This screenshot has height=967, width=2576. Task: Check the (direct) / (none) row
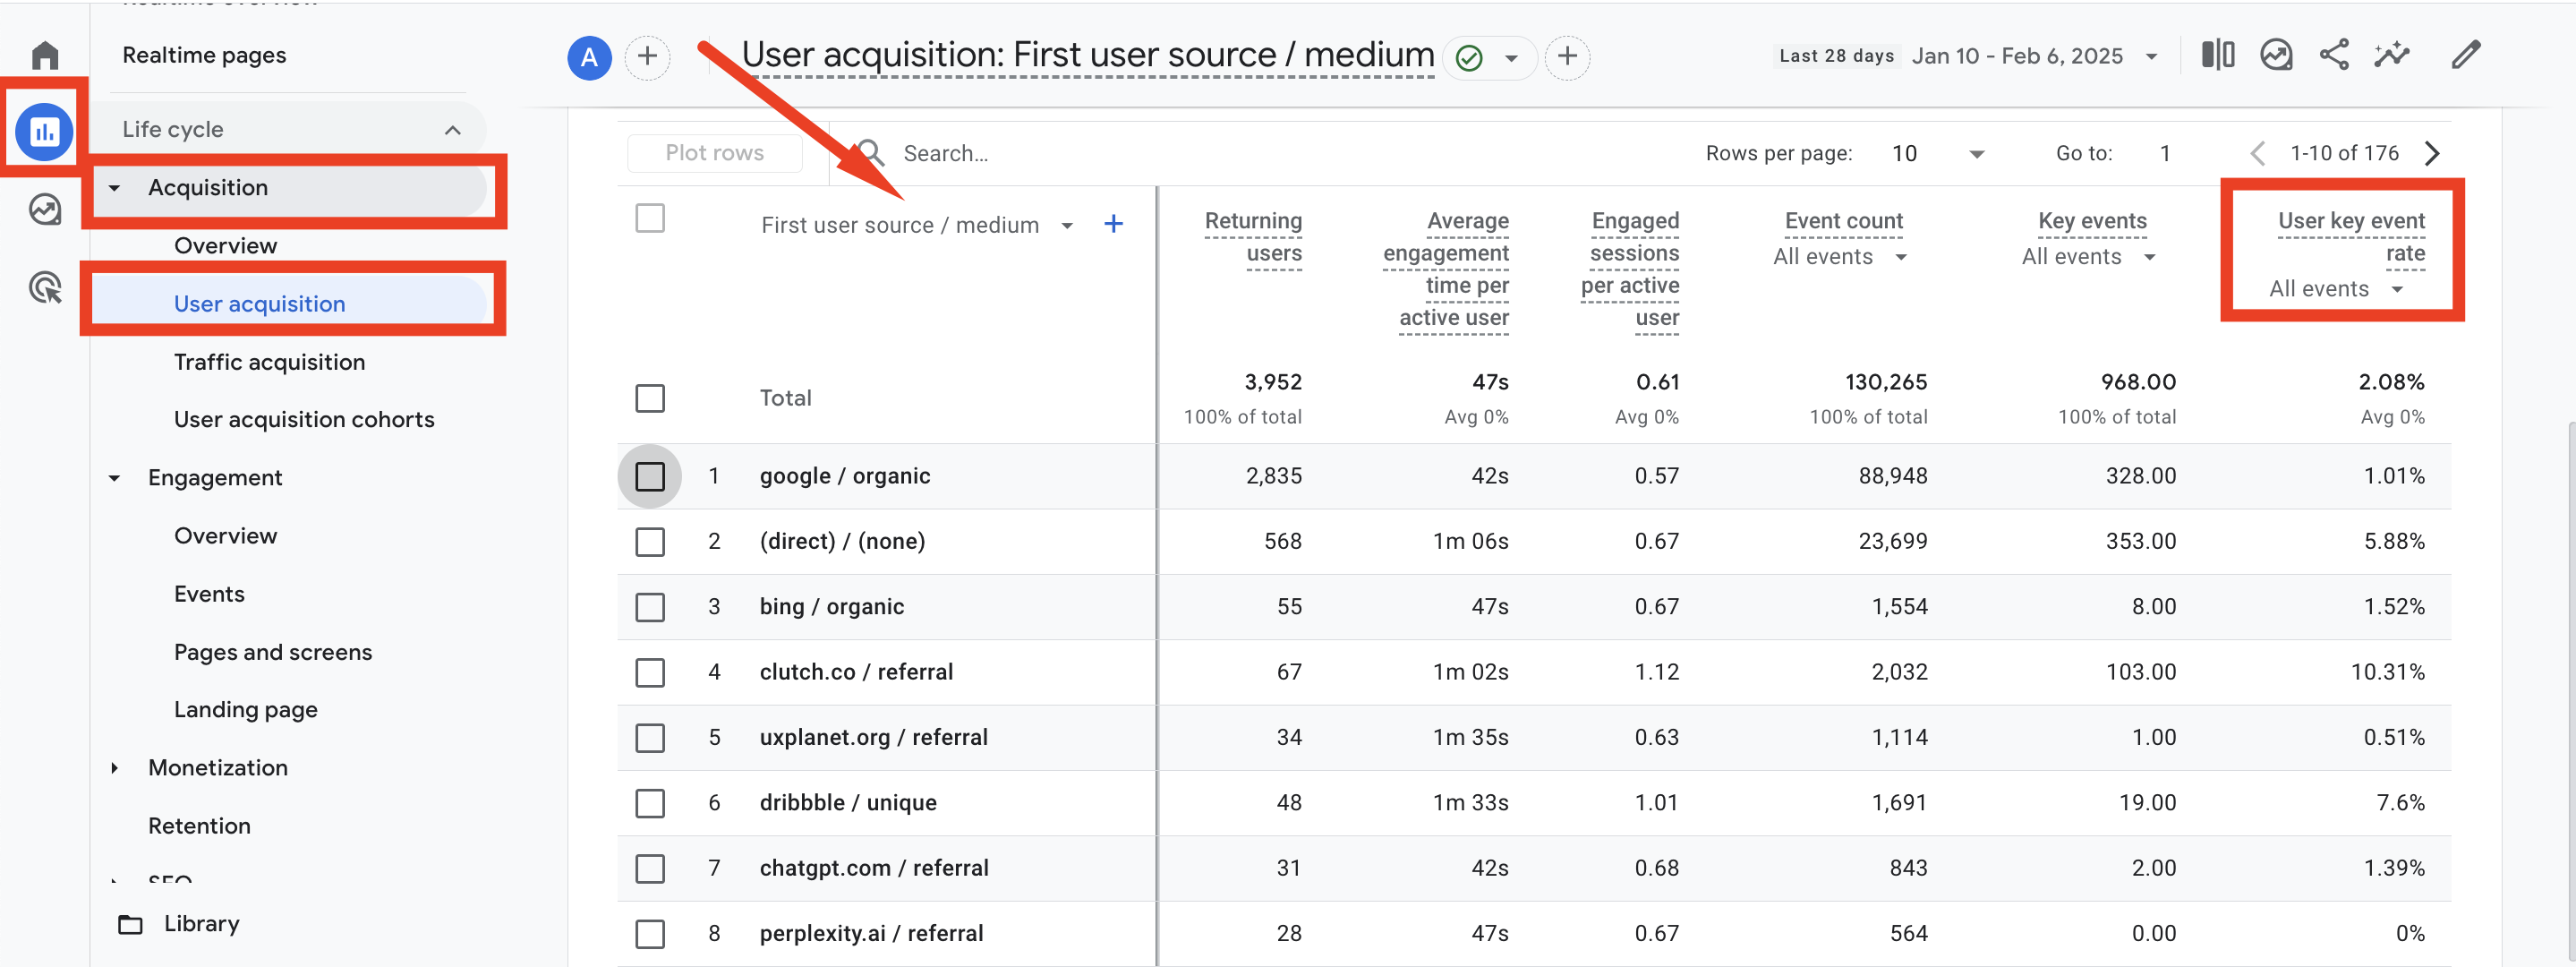tap(650, 541)
